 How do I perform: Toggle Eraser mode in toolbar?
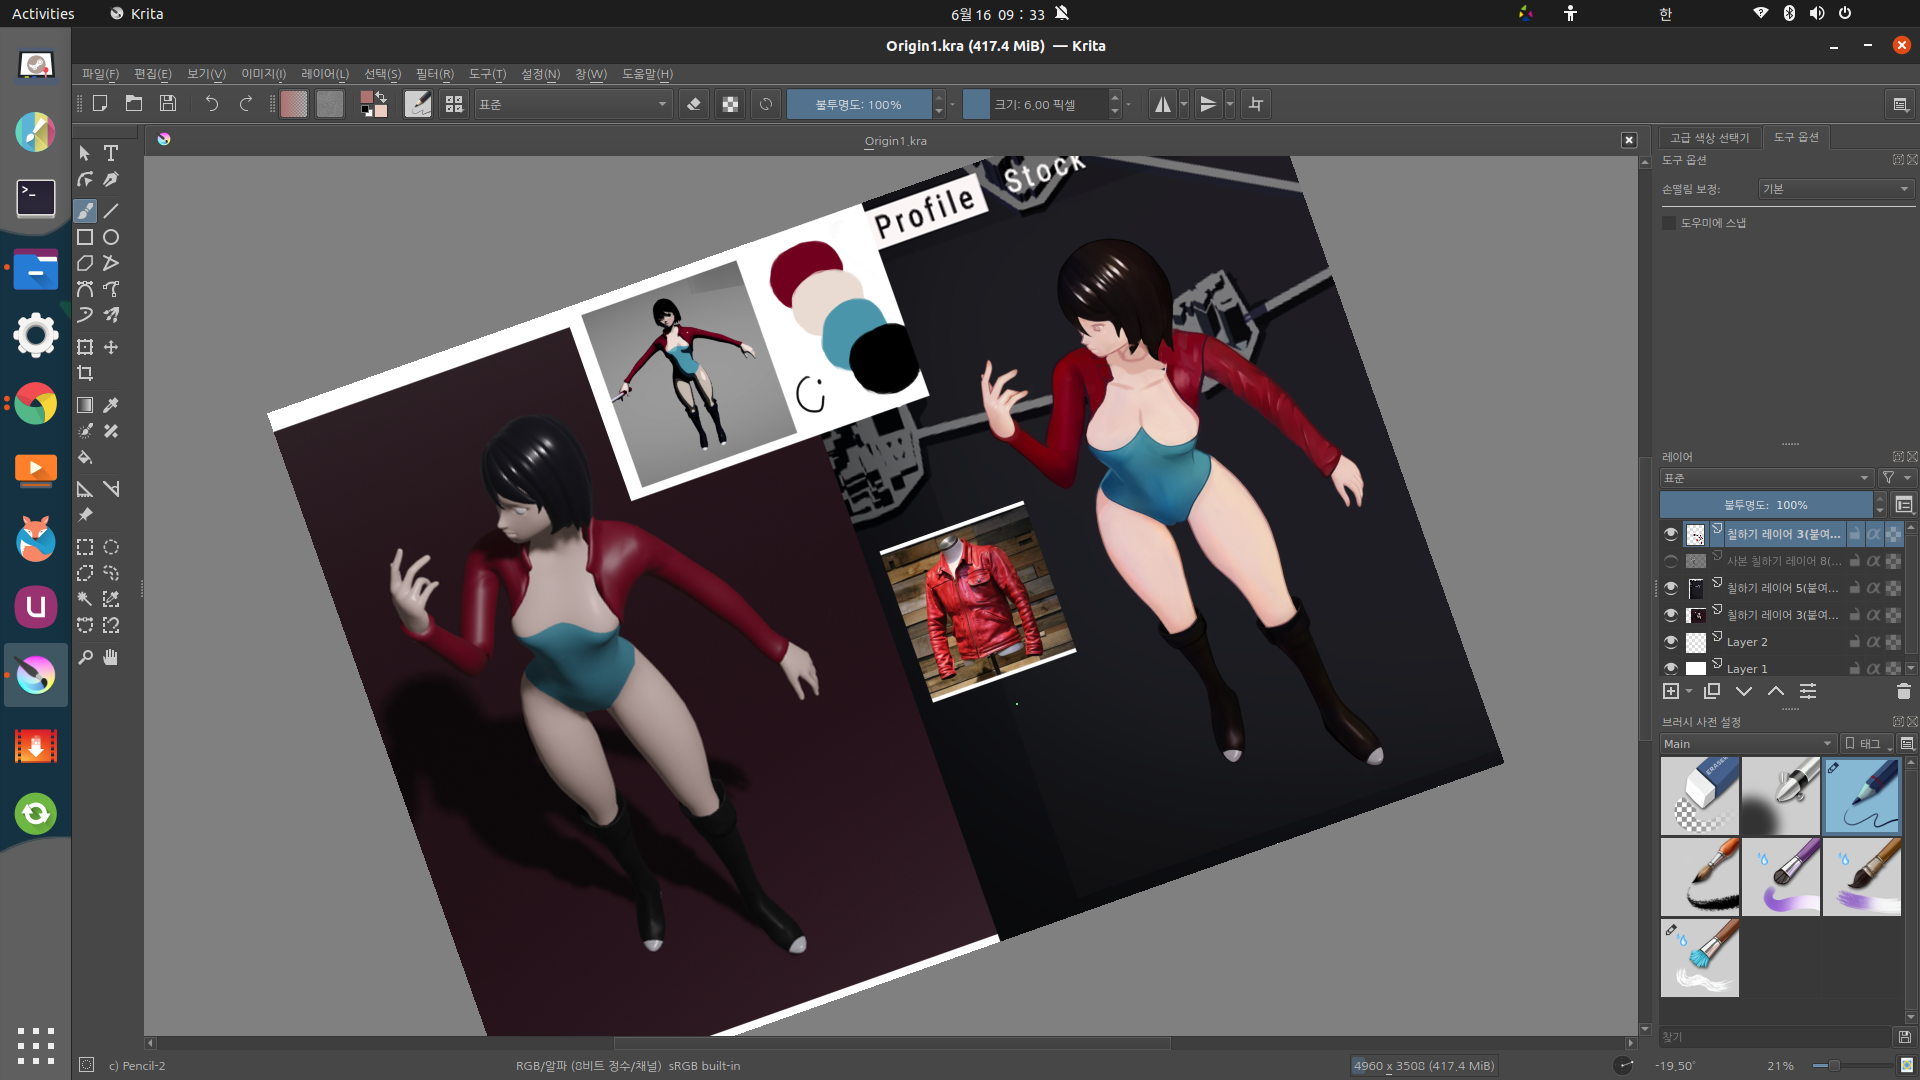[694, 104]
